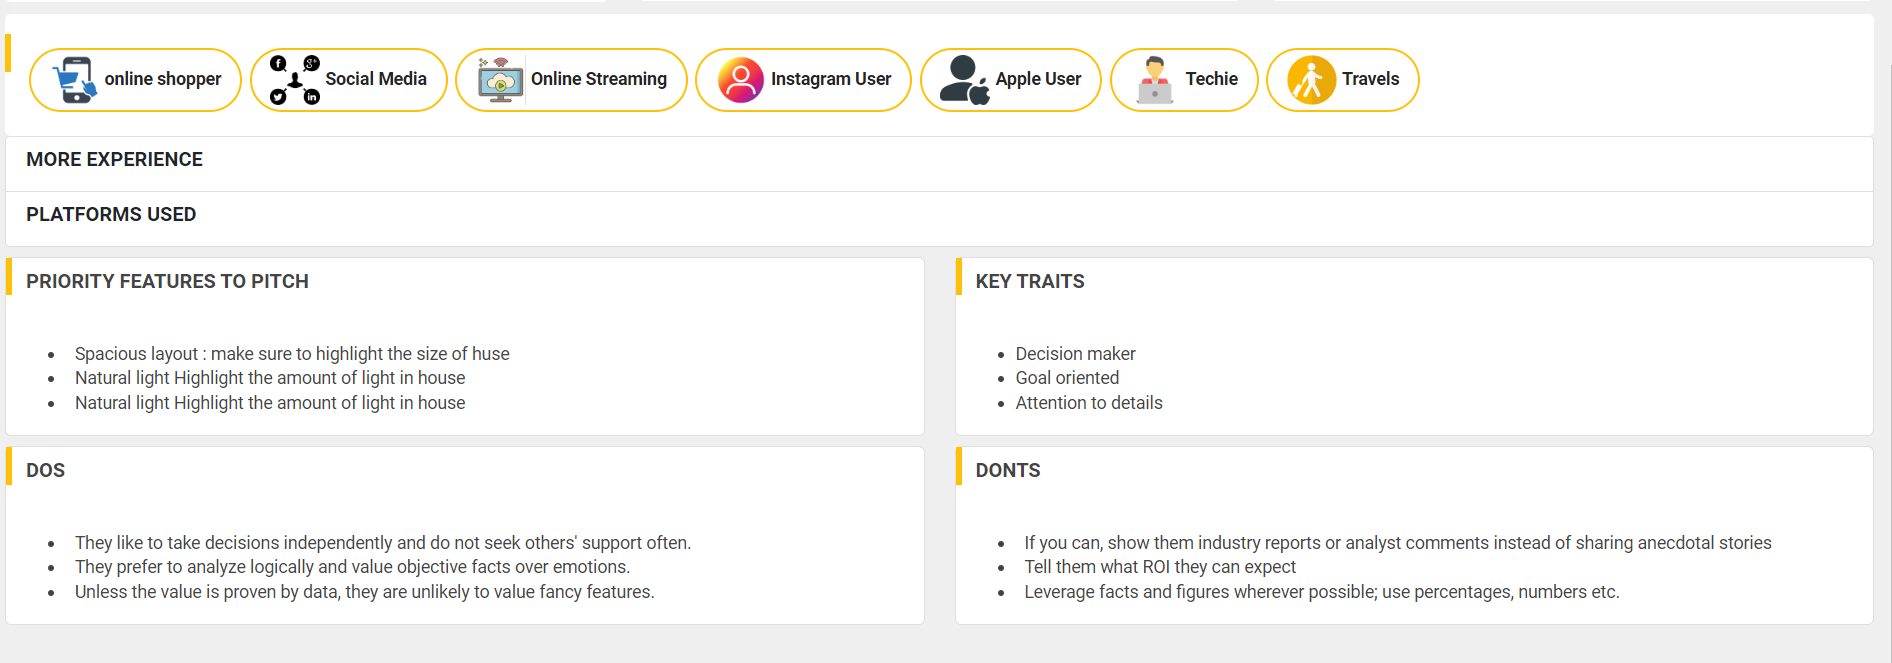Select the Online Streaming tag label
The width and height of the screenshot is (1892, 663).
coord(599,79)
